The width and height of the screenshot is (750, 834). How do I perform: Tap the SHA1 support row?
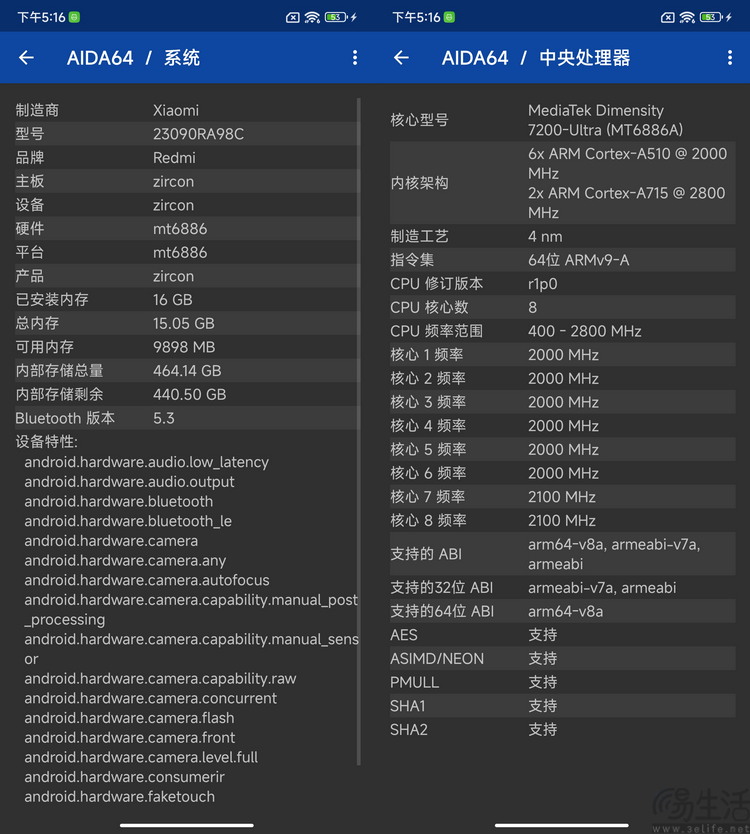(x=563, y=706)
